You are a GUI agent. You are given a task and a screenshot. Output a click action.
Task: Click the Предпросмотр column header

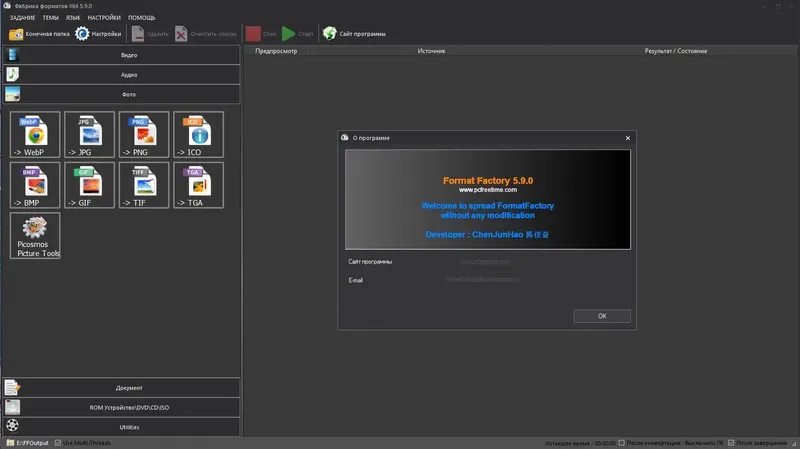[276, 51]
